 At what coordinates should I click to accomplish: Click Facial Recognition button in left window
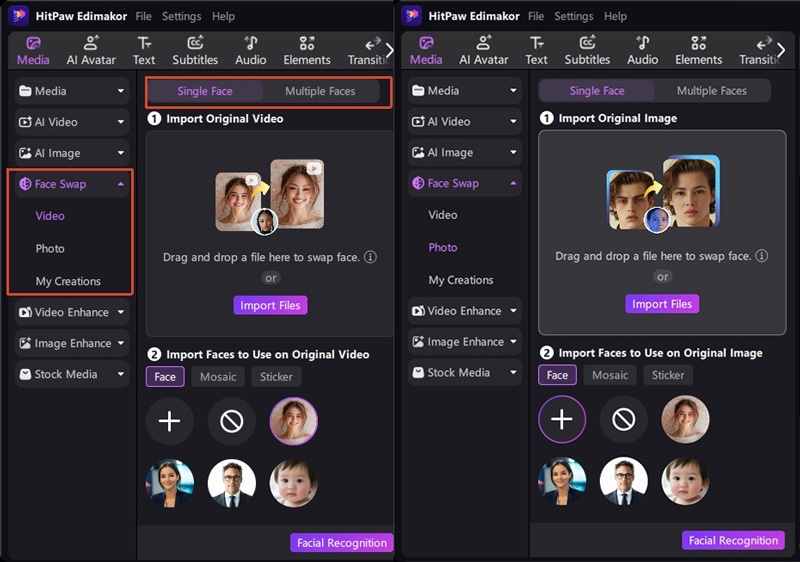(342, 543)
